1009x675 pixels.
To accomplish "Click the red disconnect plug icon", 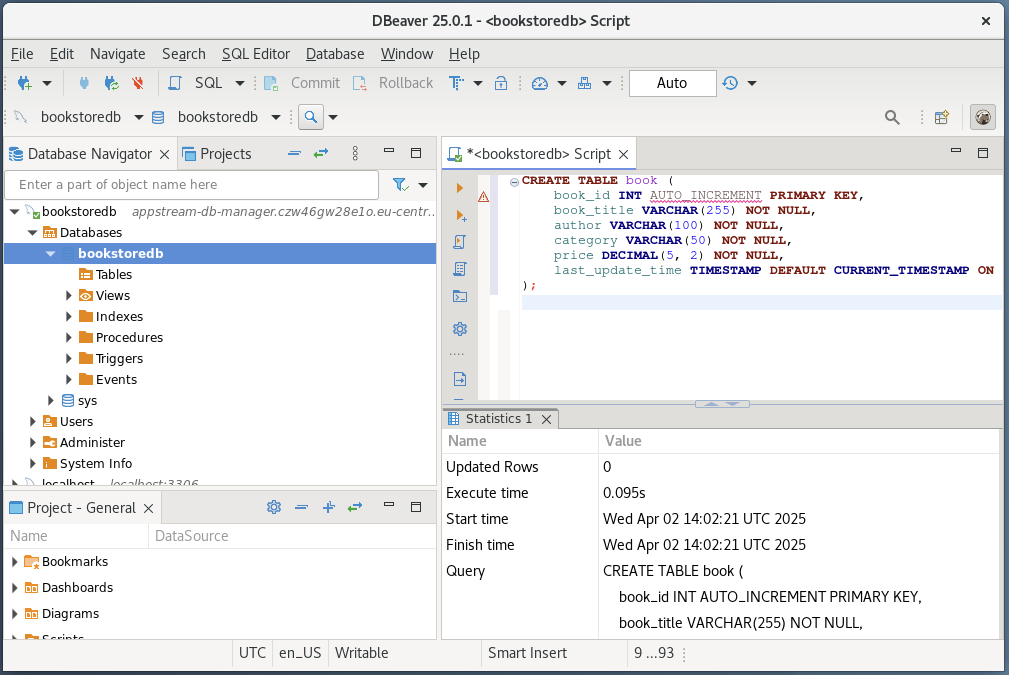I will (138, 83).
